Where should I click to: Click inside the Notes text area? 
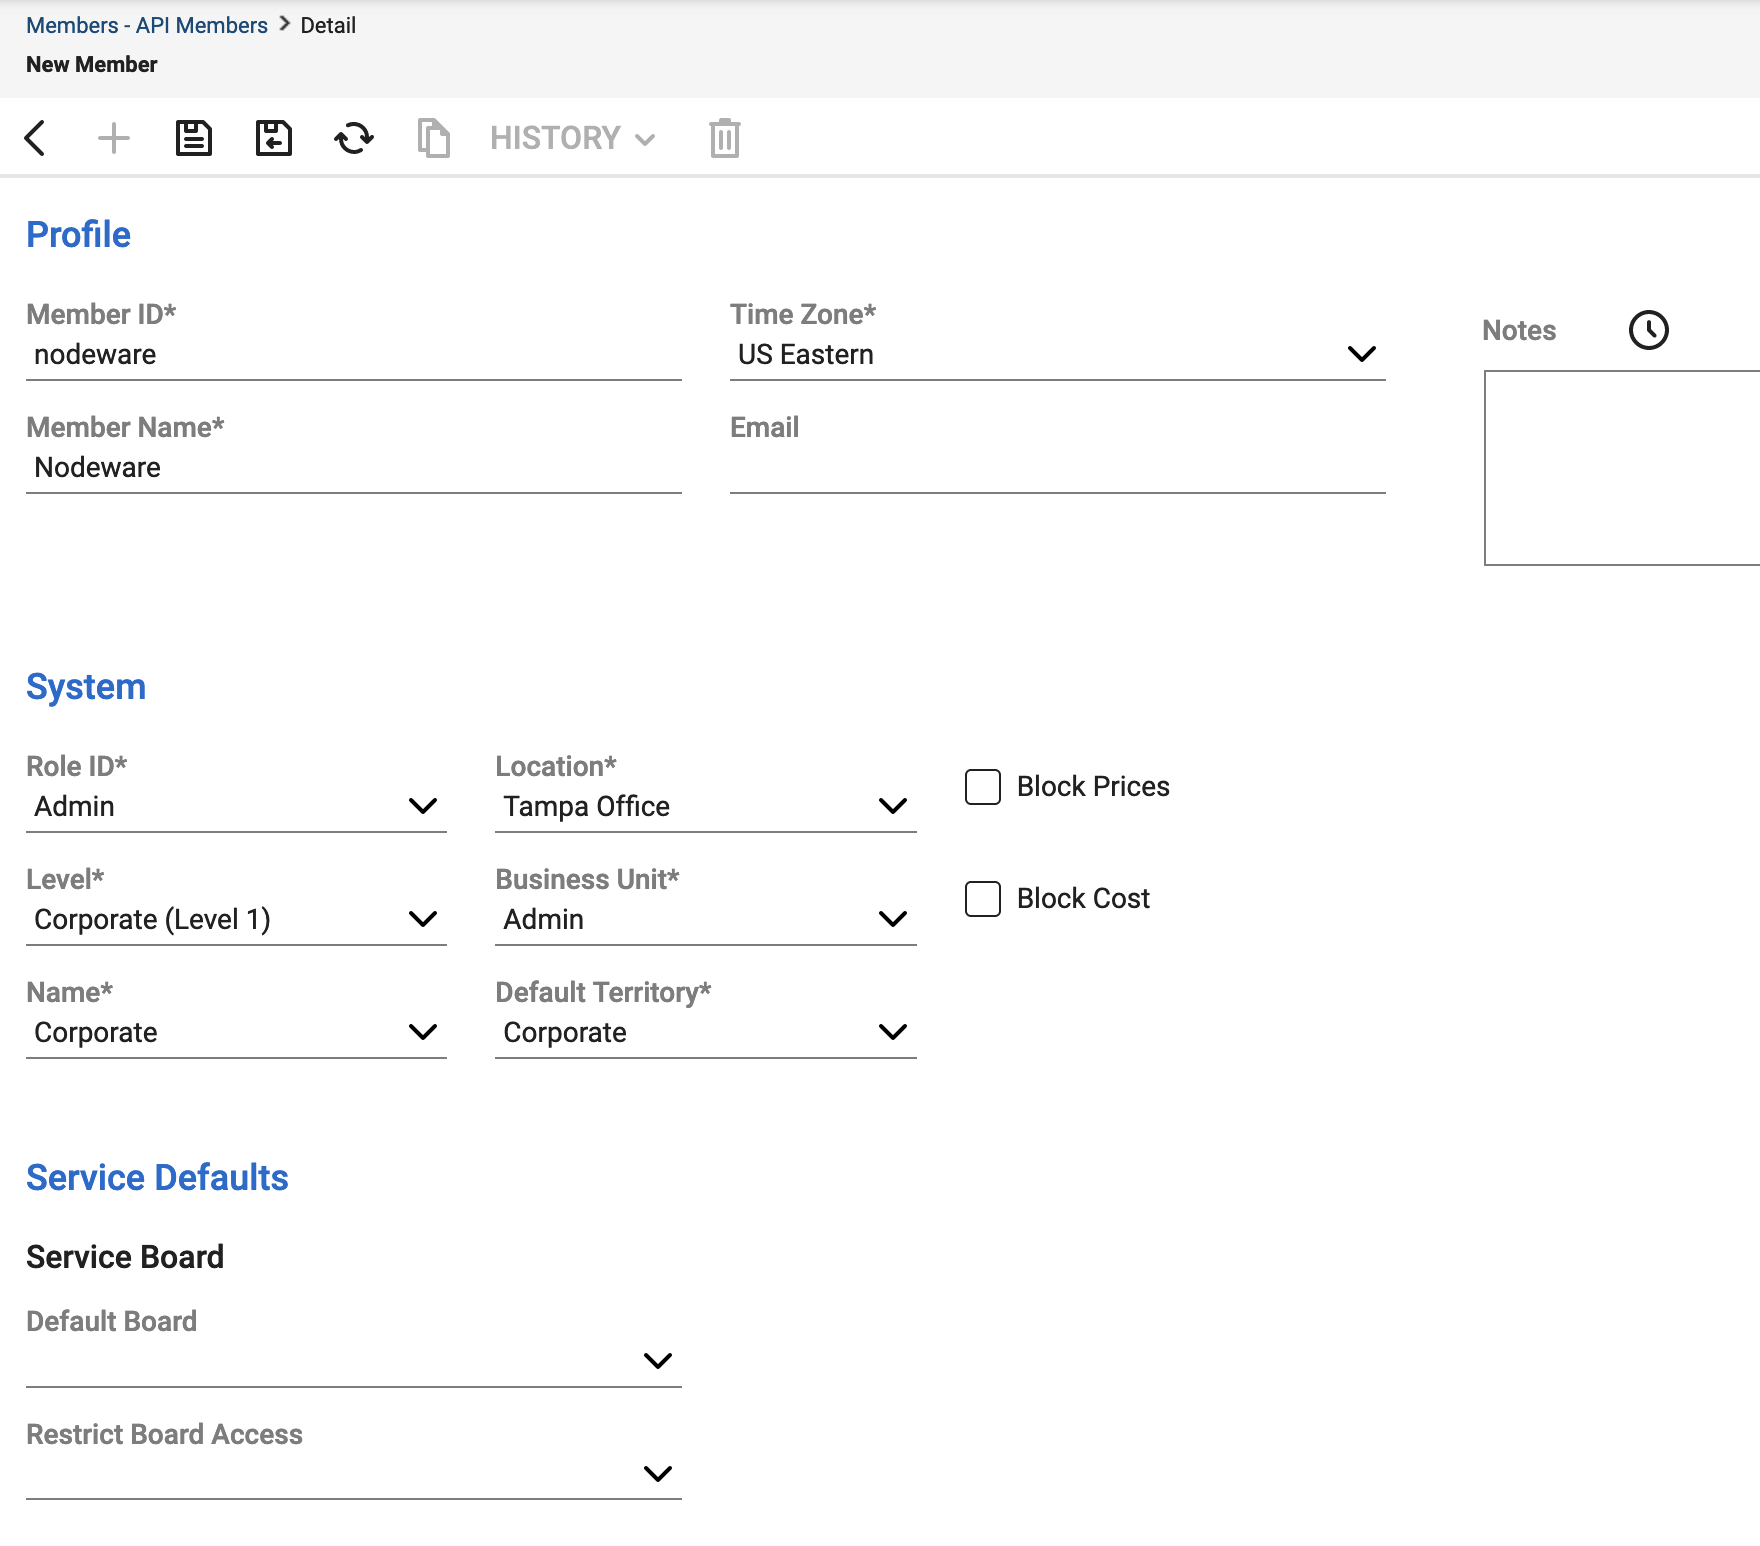pyautogui.click(x=1622, y=468)
